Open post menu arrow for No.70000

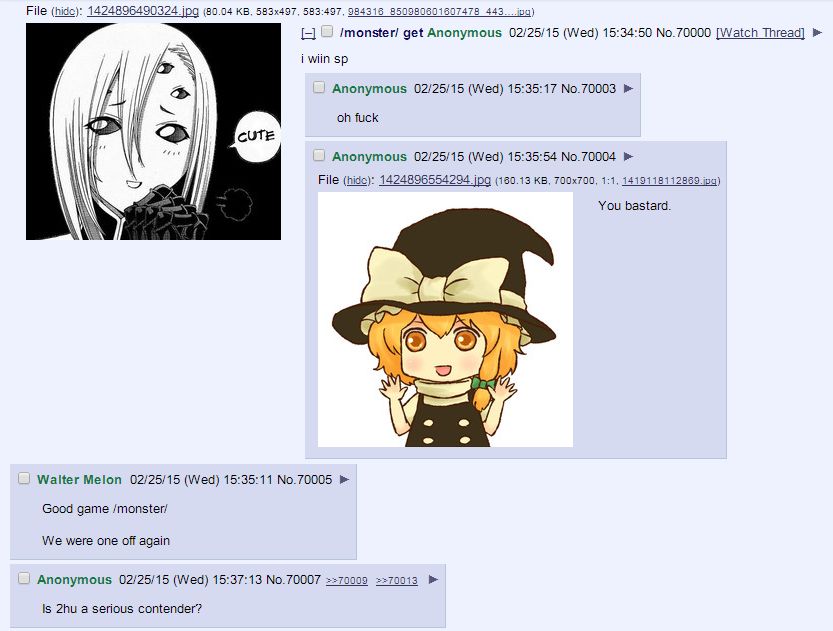[817, 33]
